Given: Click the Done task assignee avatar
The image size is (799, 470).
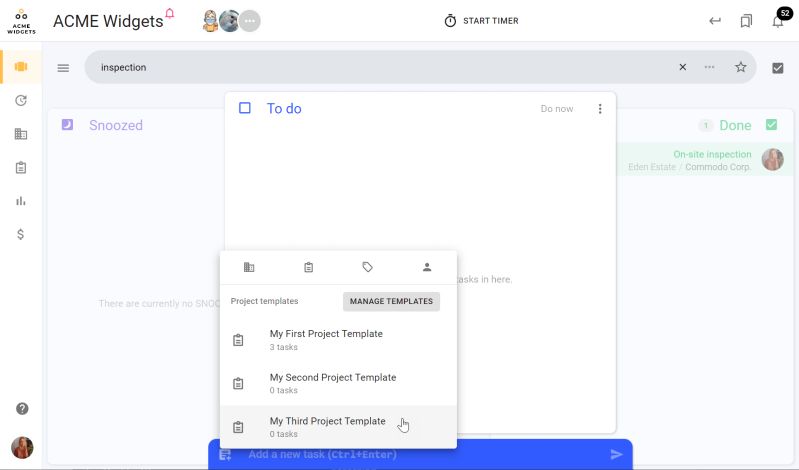Looking at the screenshot, I should coord(773,160).
